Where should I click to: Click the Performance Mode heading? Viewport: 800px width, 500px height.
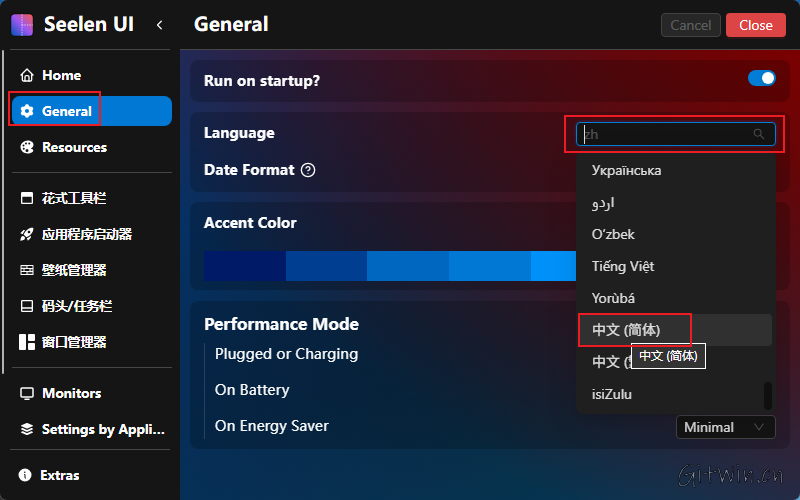(x=281, y=324)
